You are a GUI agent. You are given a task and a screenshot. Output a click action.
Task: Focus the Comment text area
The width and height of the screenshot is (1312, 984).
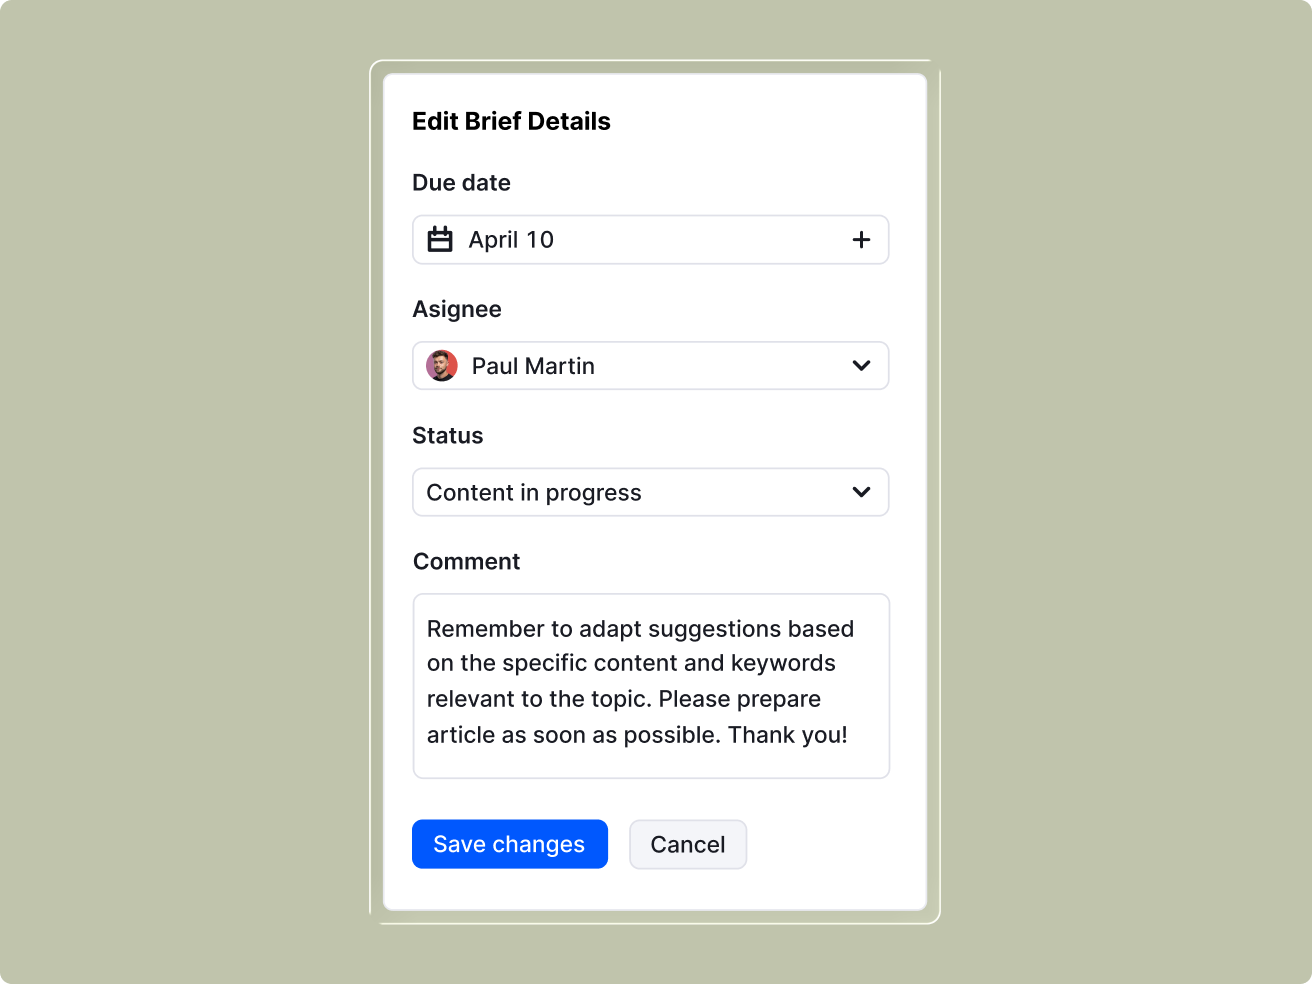click(651, 686)
